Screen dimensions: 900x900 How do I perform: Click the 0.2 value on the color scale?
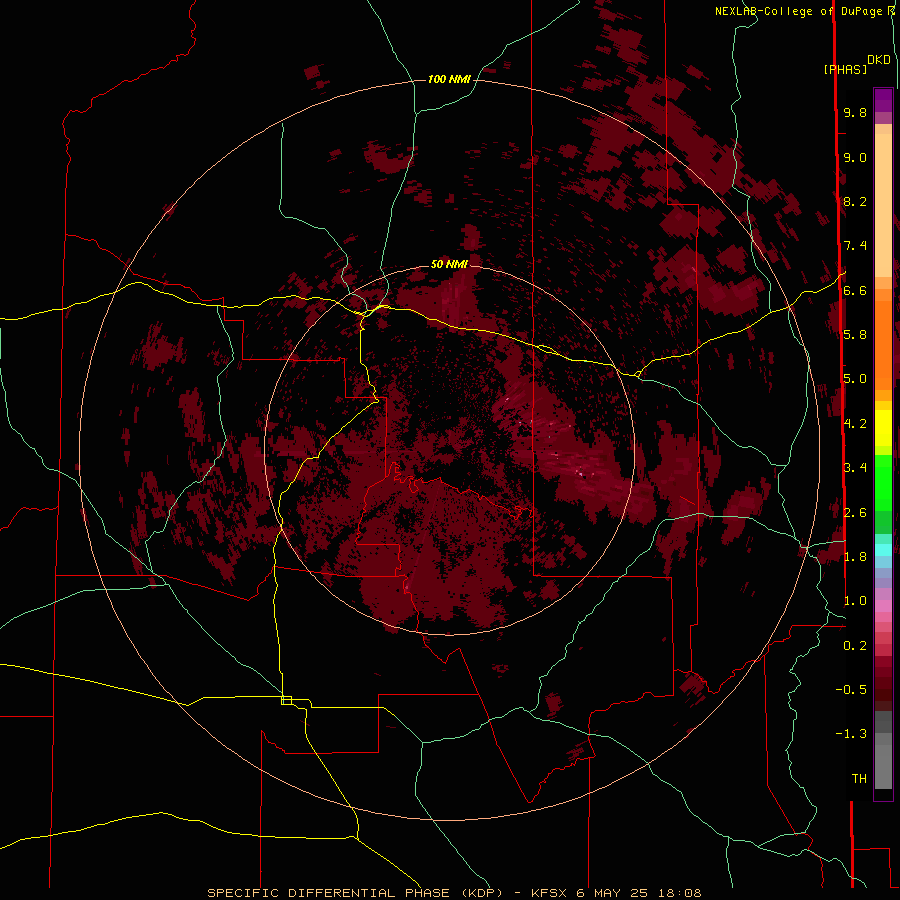[x=855, y=645]
